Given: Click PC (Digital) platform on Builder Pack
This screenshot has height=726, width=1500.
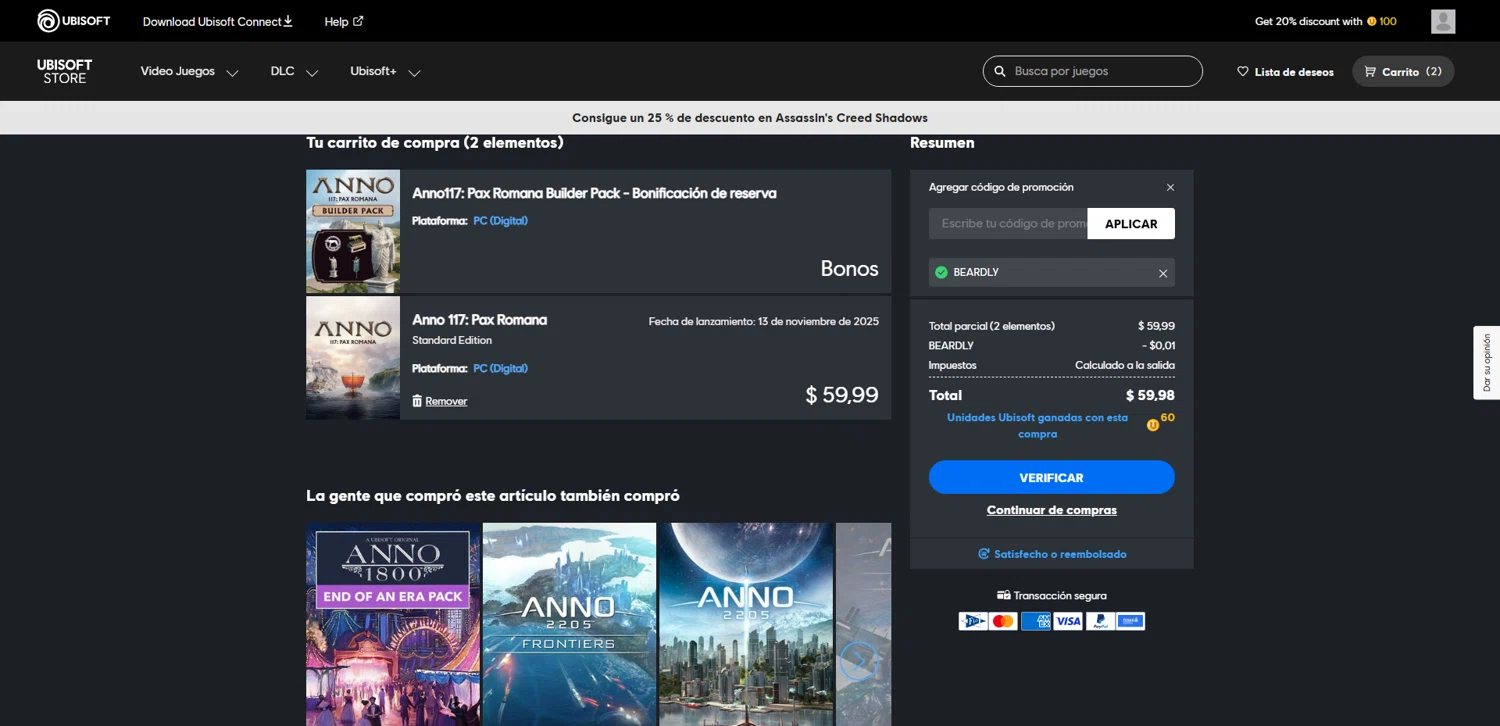Looking at the screenshot, I should [x=500, y=221].
